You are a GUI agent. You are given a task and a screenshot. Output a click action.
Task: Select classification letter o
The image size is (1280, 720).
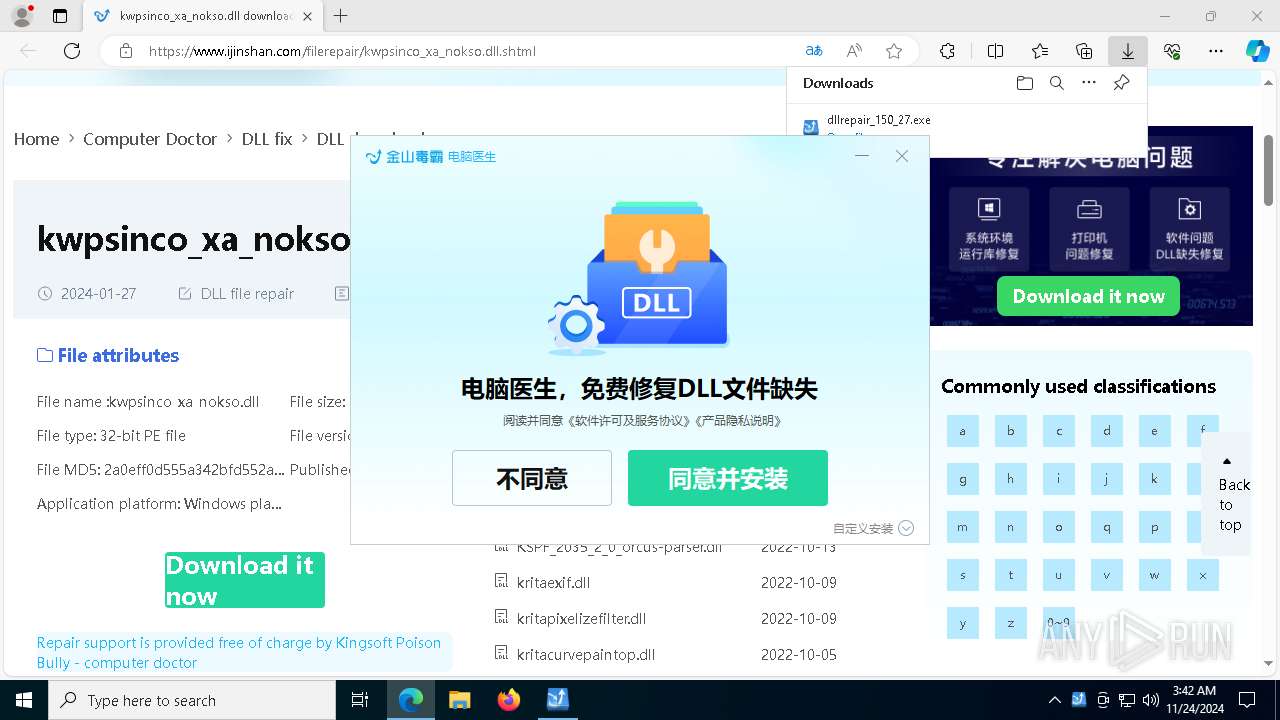(x=1059, y=527)
